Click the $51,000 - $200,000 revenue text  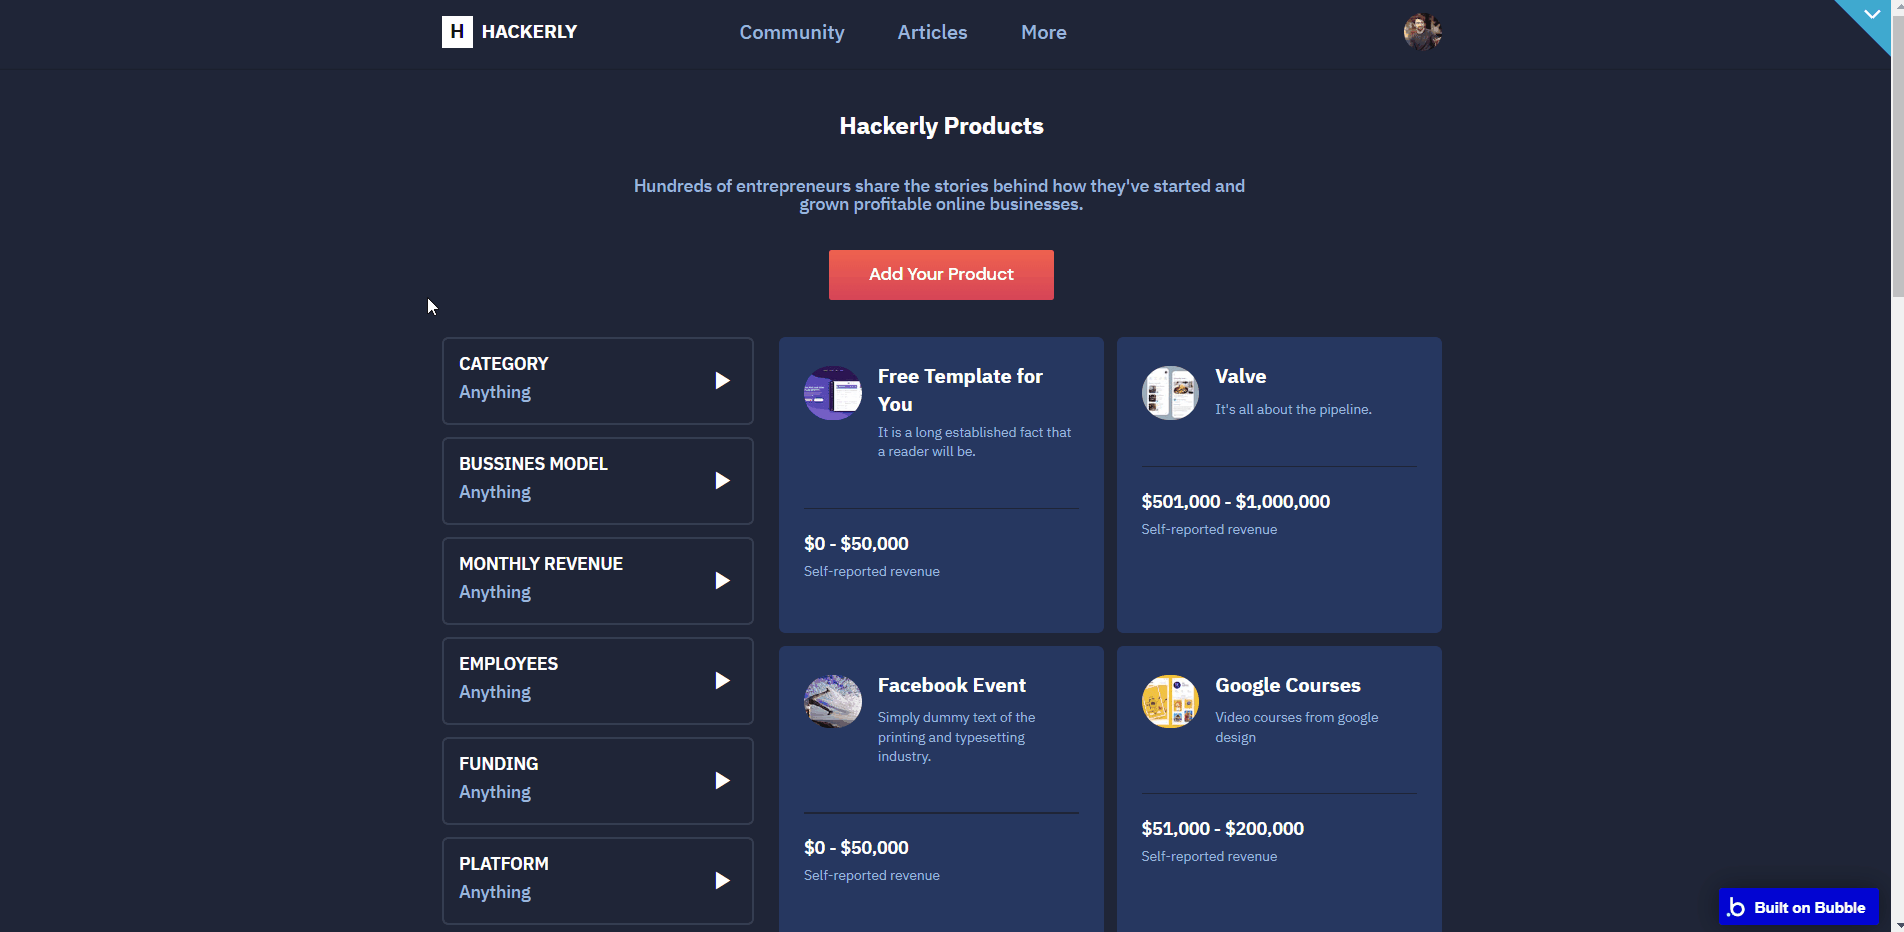[1223, 829]
